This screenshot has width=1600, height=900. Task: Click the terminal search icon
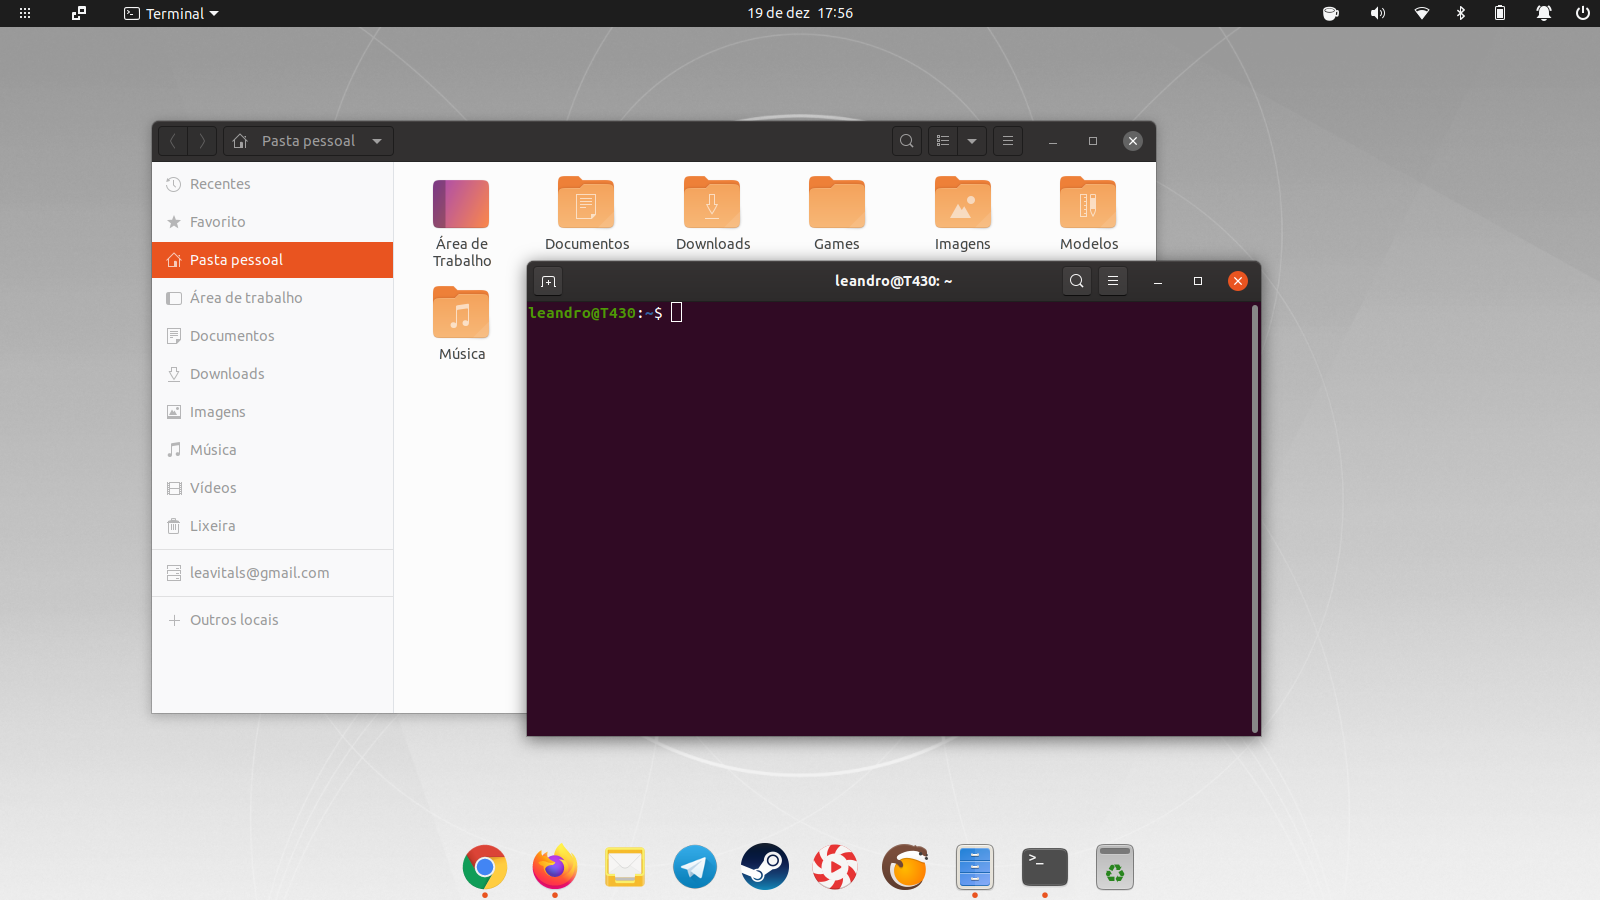(1077, 281)
